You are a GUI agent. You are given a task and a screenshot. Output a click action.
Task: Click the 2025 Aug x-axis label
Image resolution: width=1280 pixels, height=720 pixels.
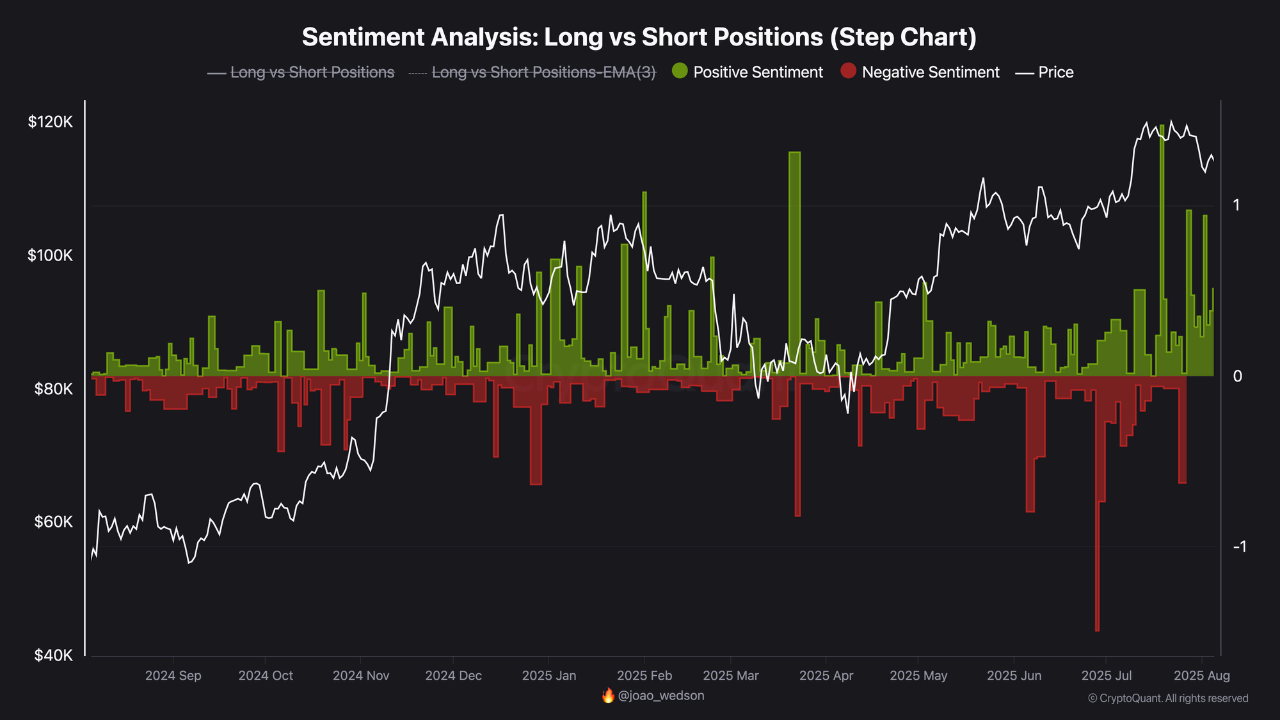coord(1195,676)
